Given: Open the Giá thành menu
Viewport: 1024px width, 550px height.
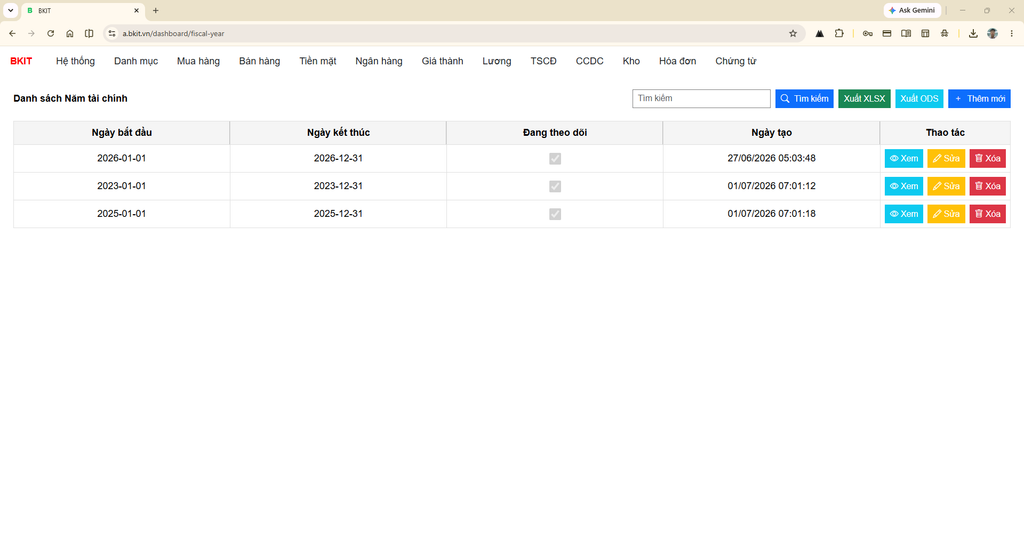Looking at the screenshot, I should click(442, 61).
